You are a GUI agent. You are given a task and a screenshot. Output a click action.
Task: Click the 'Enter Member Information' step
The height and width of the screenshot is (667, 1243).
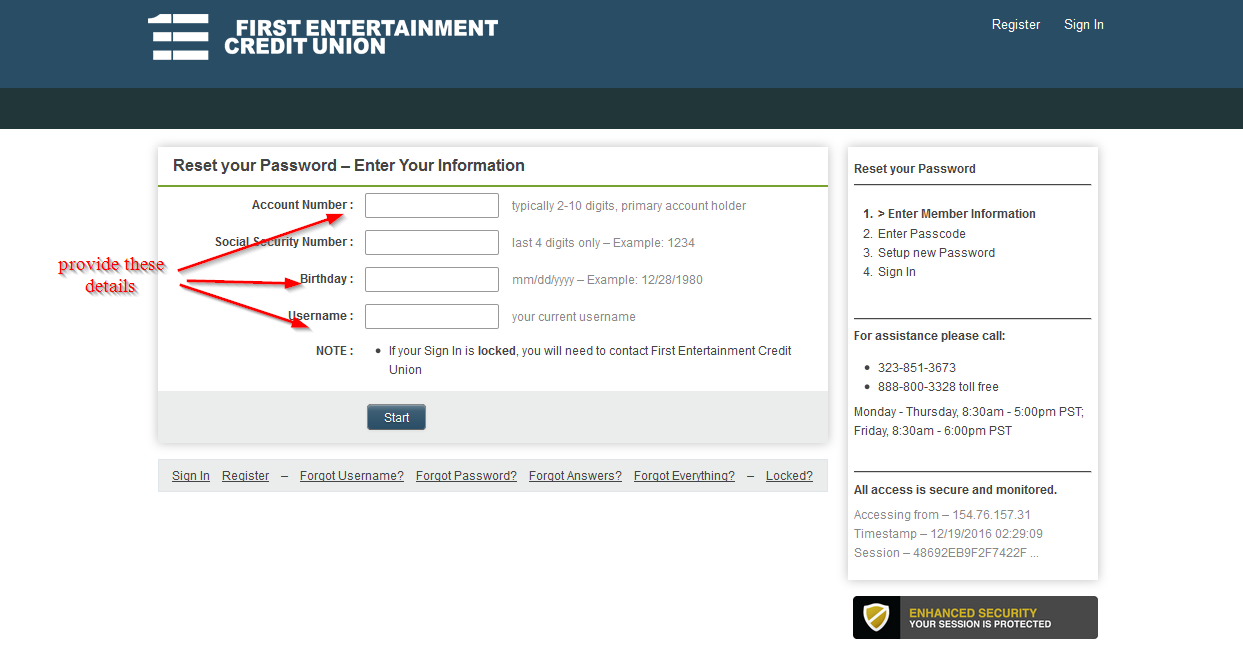(x=956, y=214)
